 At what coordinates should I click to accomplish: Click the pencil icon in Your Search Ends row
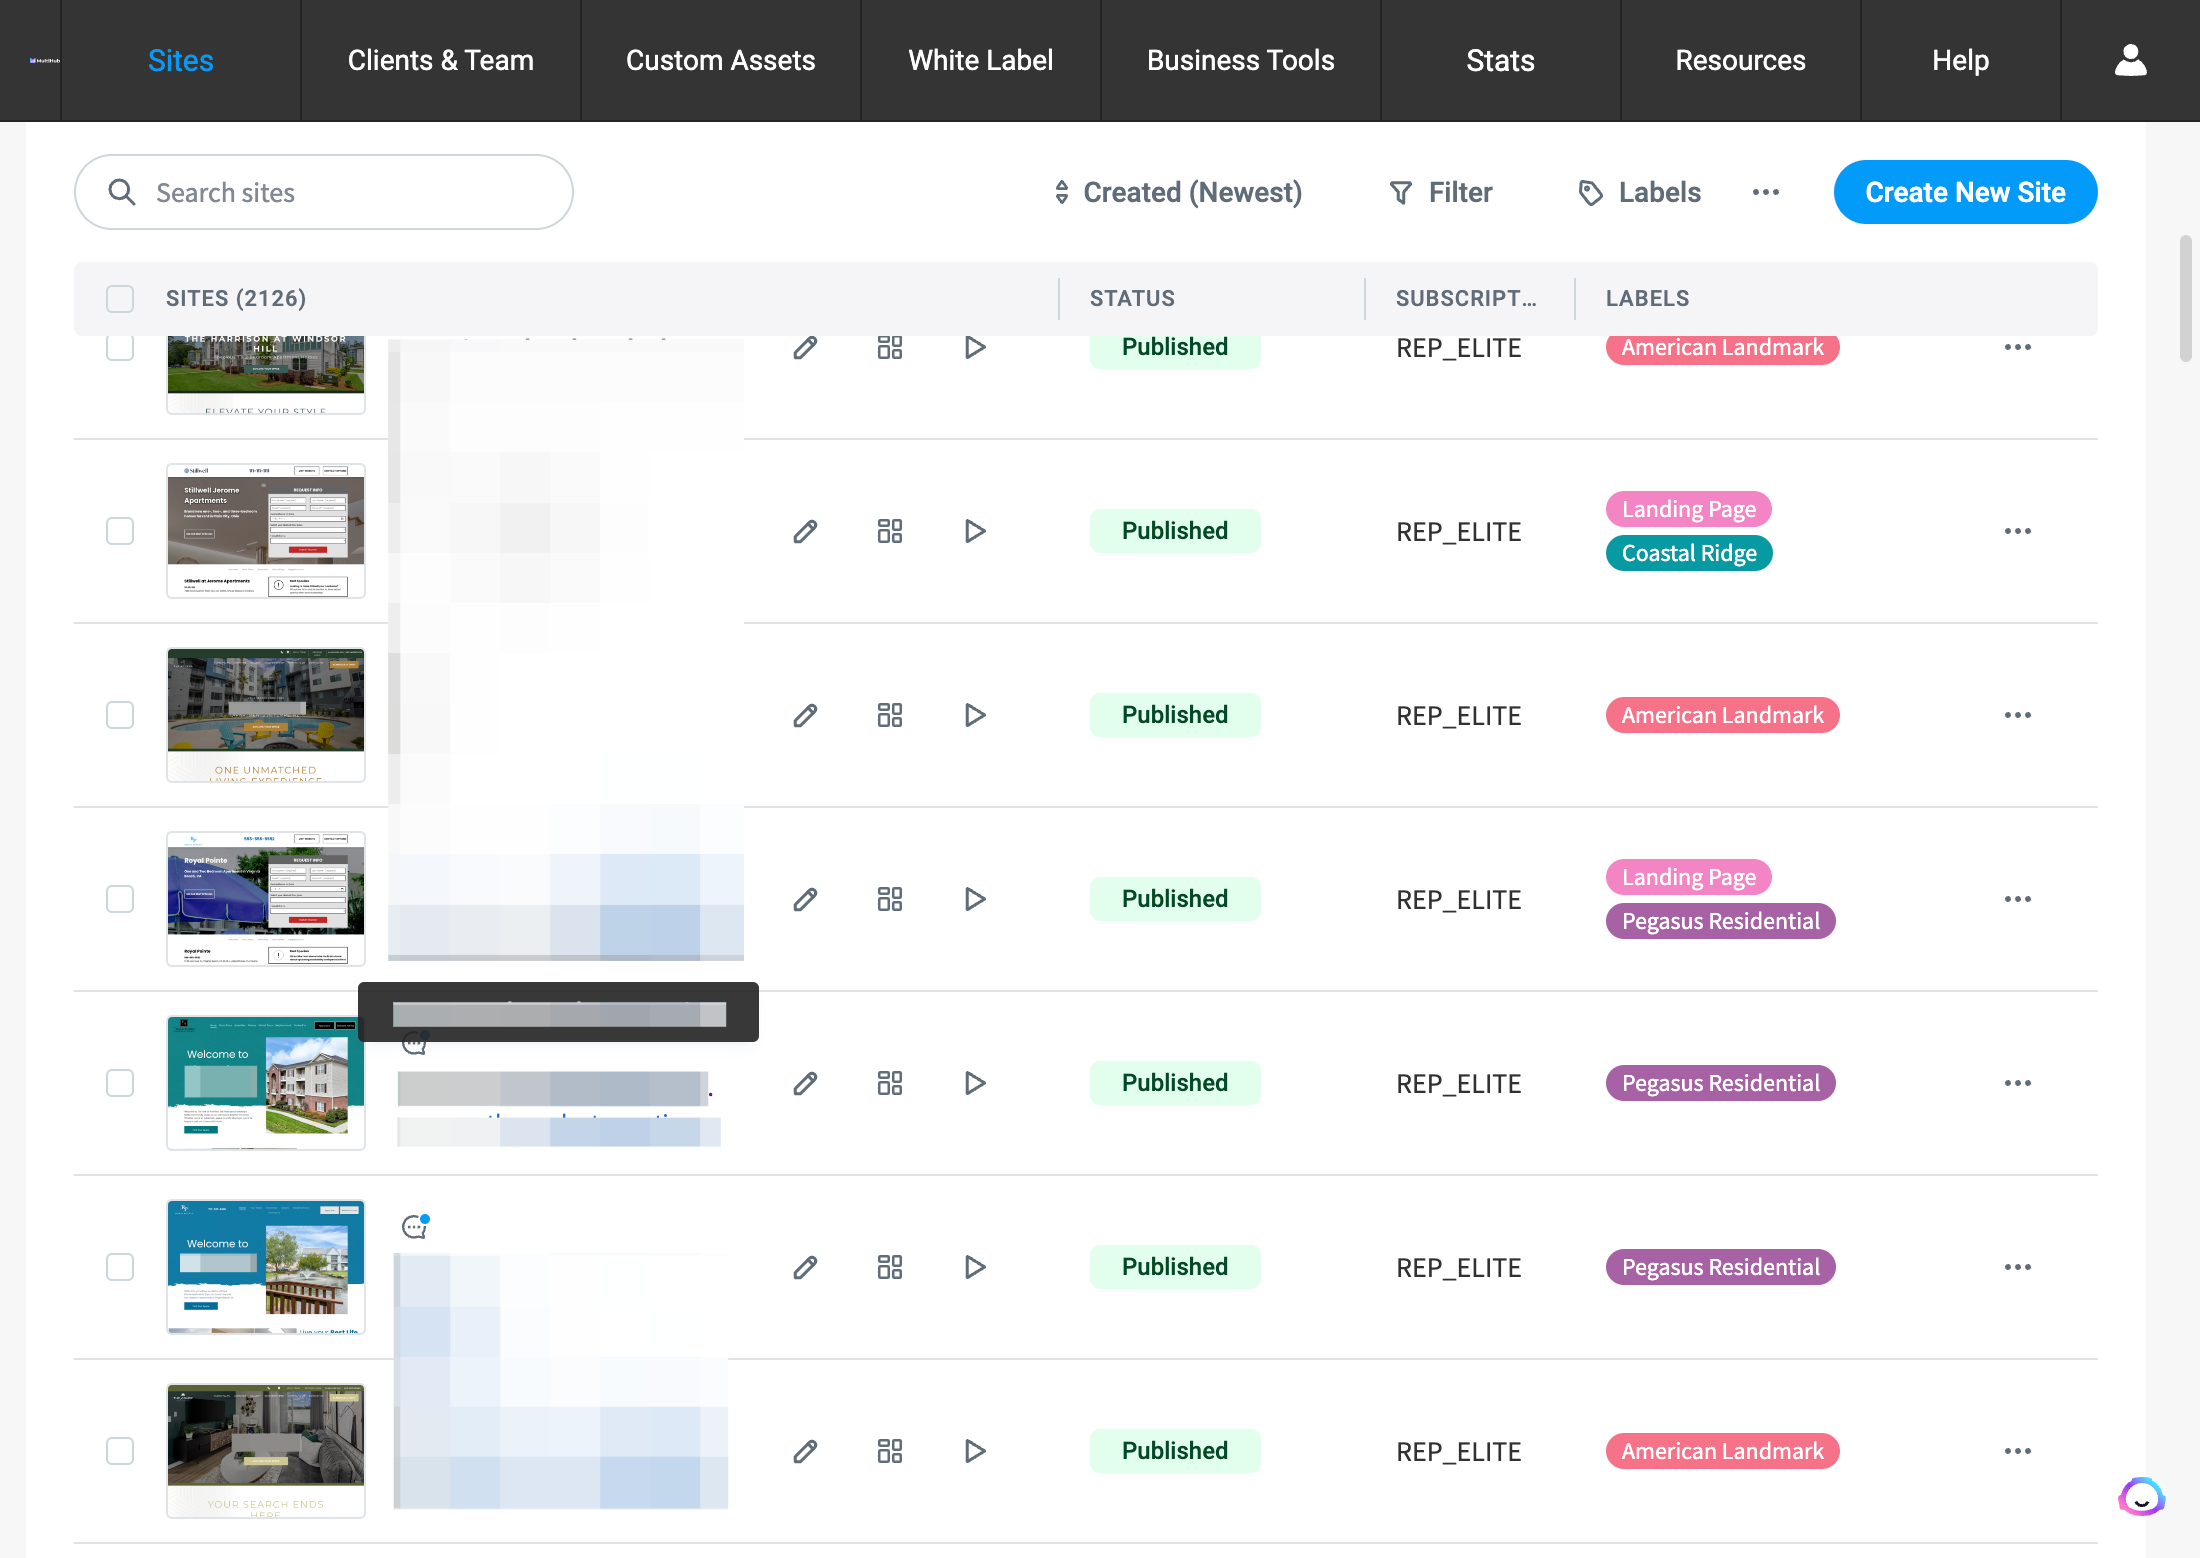[x=805, y=1451]
